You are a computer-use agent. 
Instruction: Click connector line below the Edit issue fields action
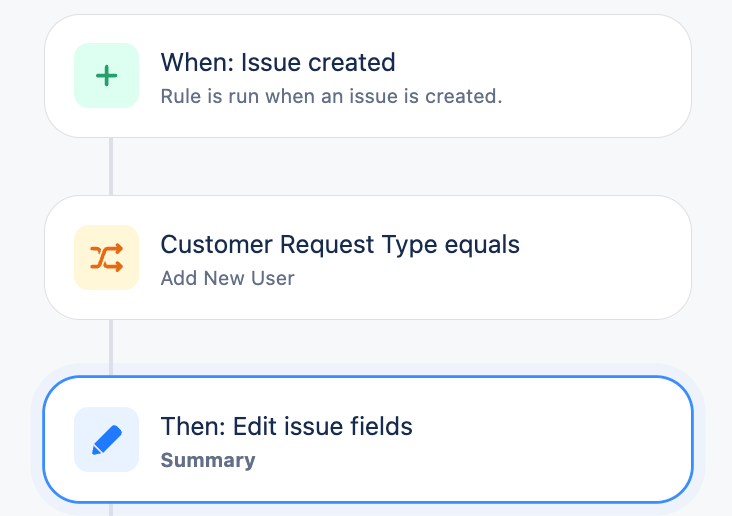click(111, 509)
